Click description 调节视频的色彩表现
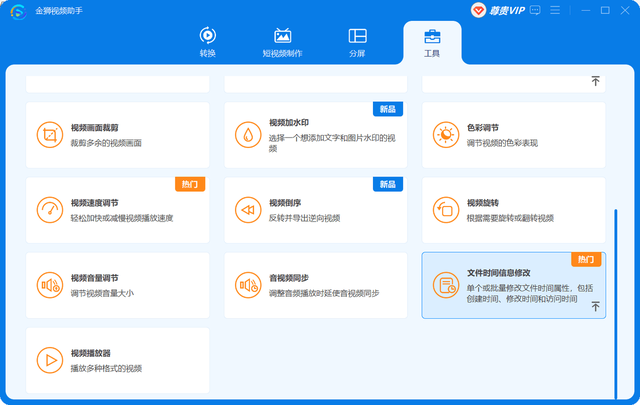The height and width of the screenshot is (405, 640). coord(502,143)
